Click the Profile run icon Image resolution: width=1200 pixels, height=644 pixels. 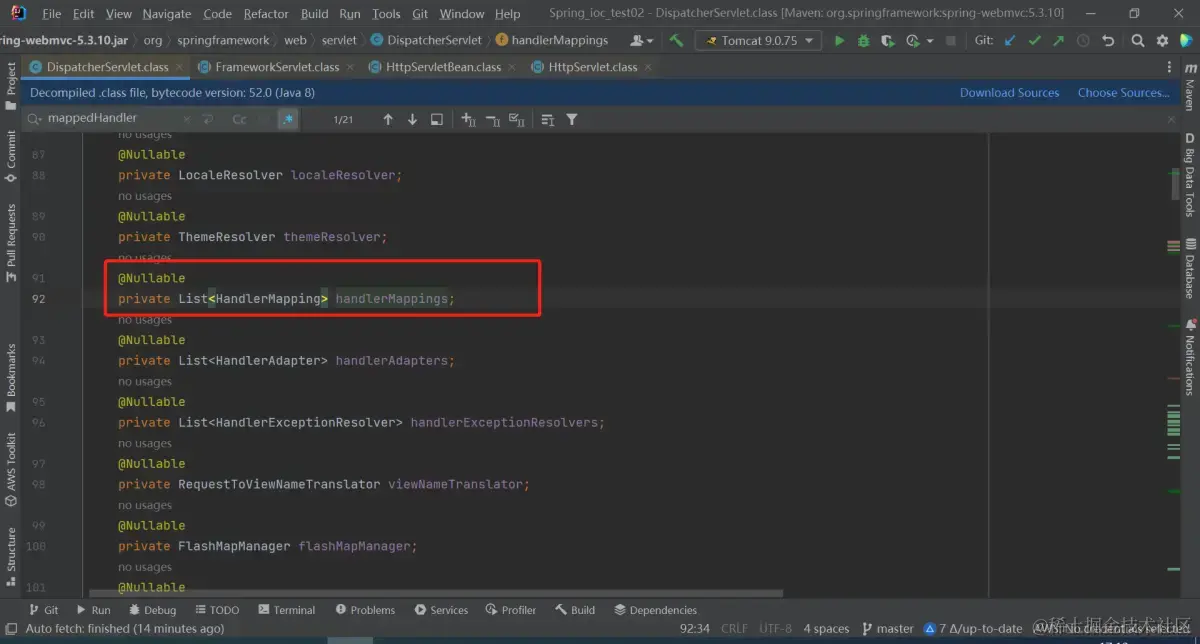[911, 41]
